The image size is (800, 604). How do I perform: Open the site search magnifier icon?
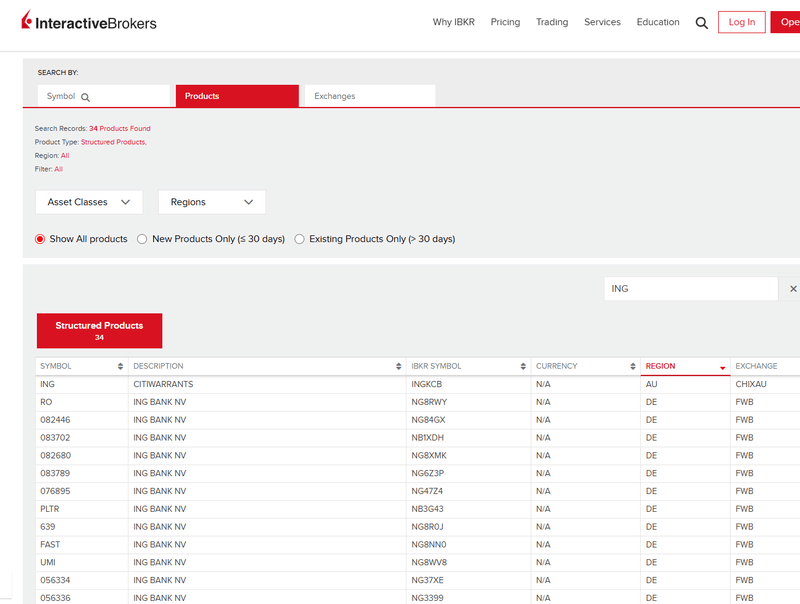[702, 22]
